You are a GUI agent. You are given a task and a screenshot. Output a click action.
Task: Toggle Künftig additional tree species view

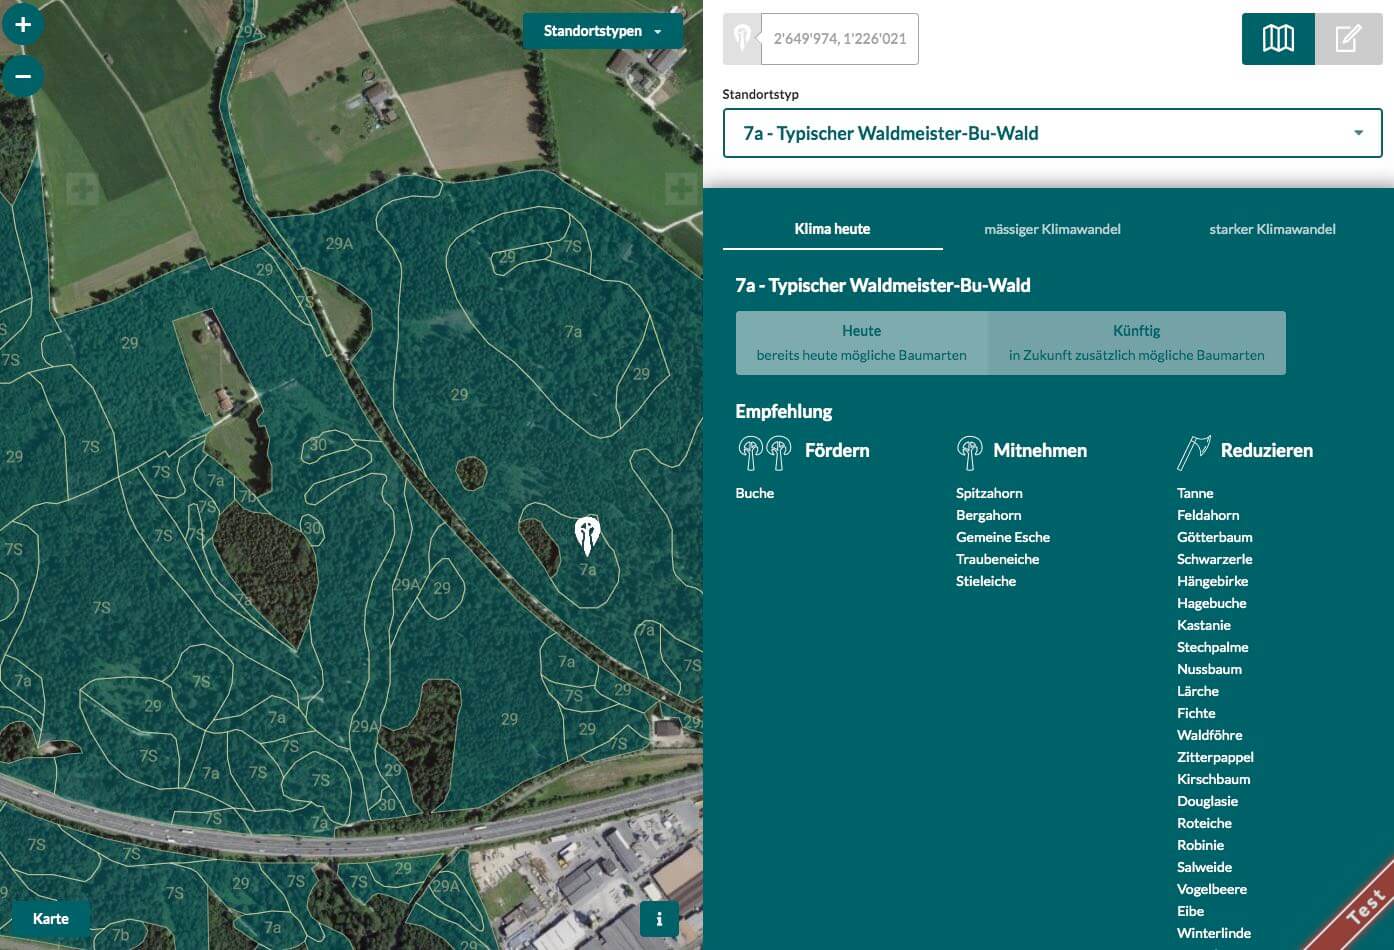tap(1137, 343)
